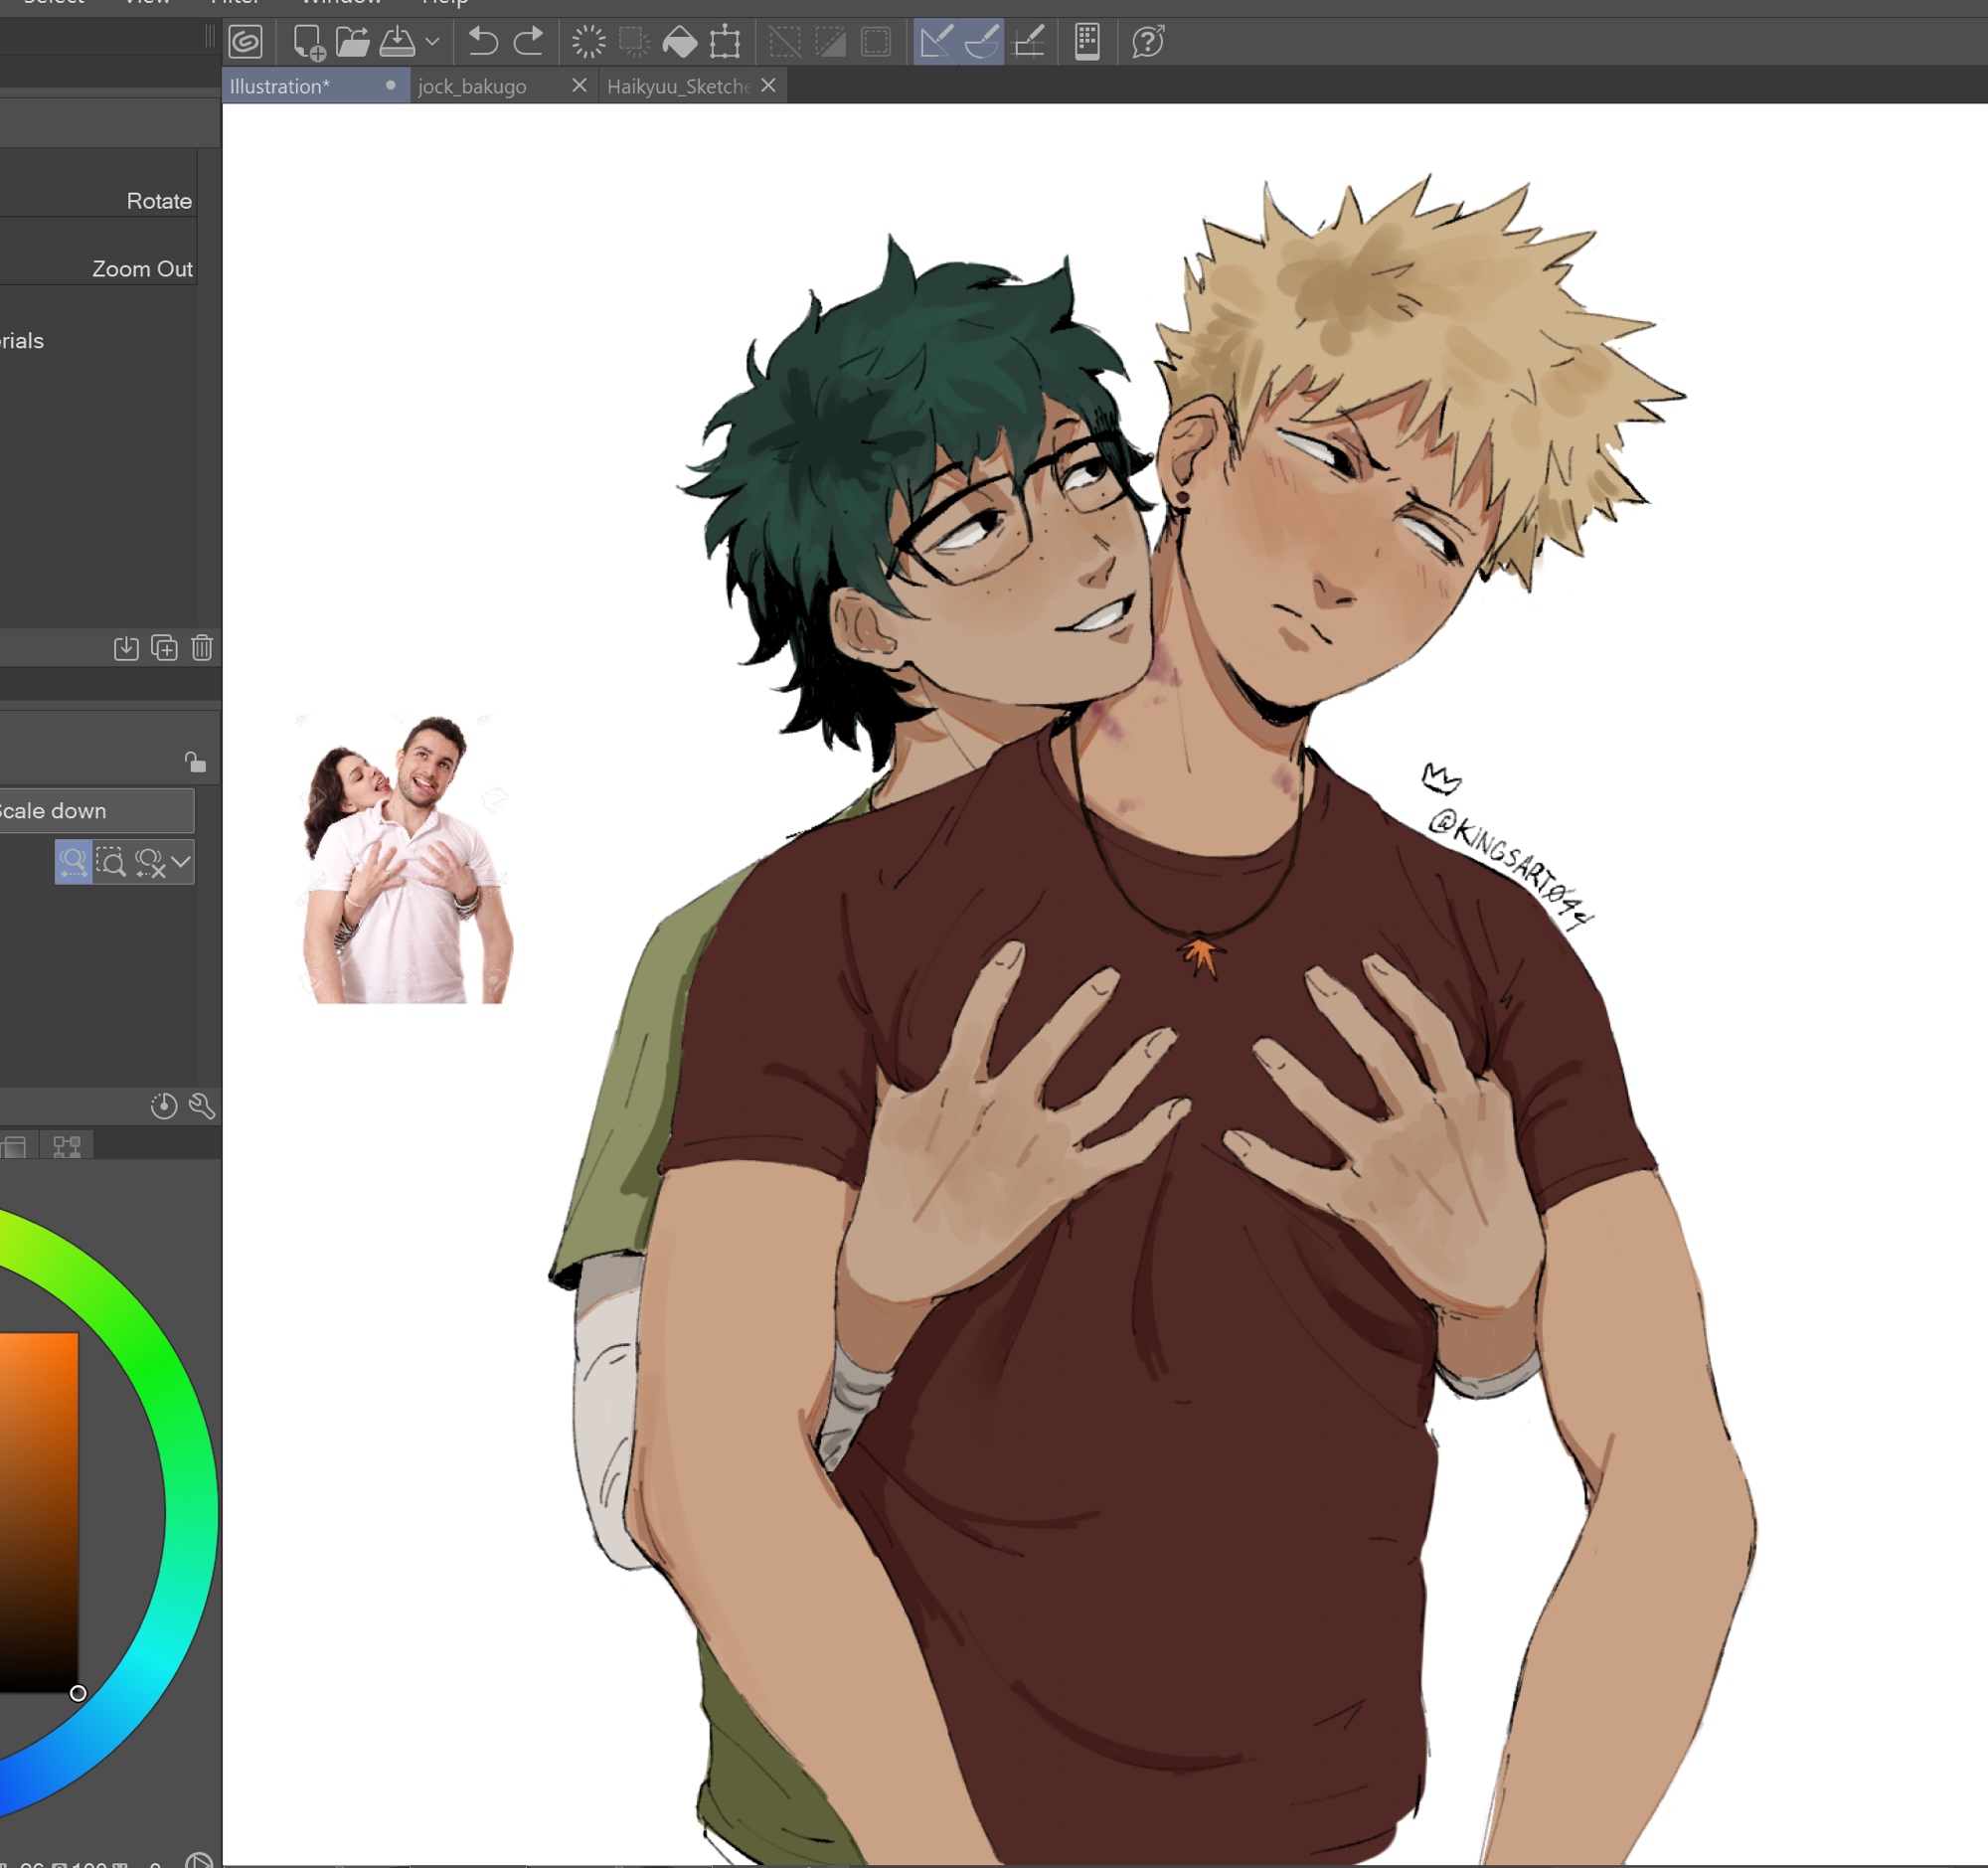Click the Clear (sparkle) icon
1988x1868 pixels.
tap(589, 42)
